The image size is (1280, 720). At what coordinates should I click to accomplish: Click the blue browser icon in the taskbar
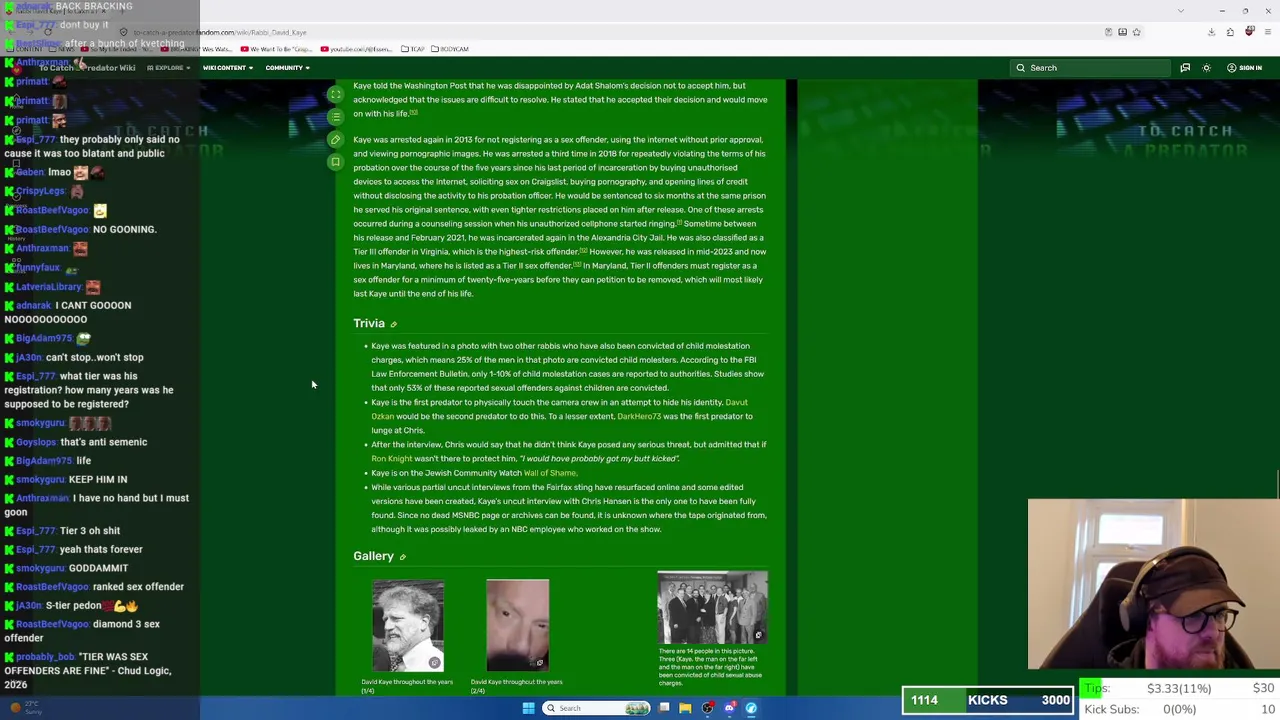[751, 708]
